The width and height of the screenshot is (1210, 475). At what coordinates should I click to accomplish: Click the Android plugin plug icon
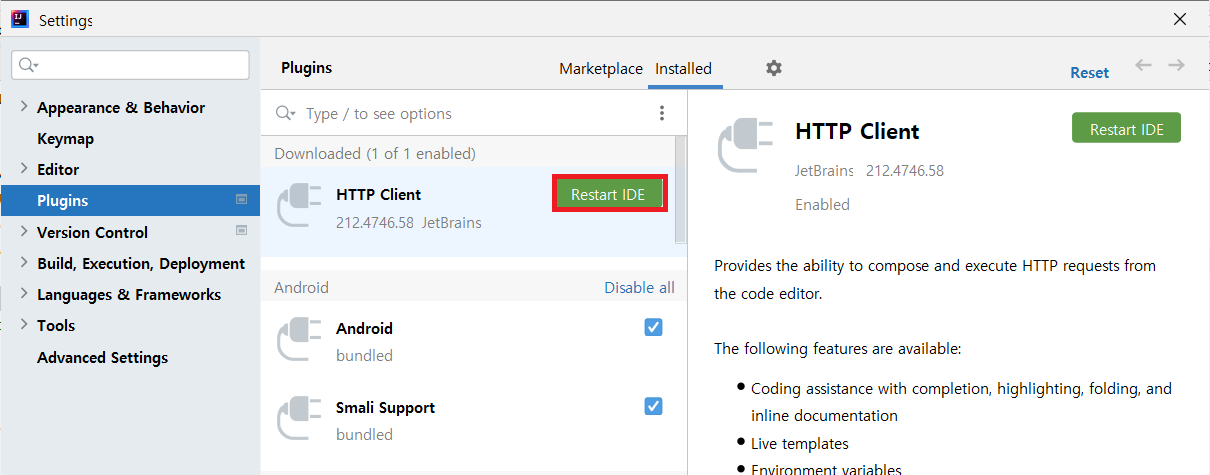(x=299, y=340)
